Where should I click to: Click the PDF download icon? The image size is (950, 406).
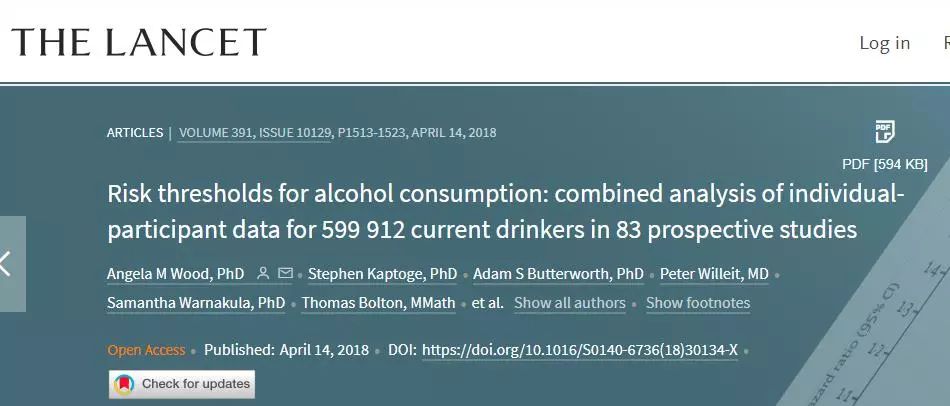[x=884, y=132]
